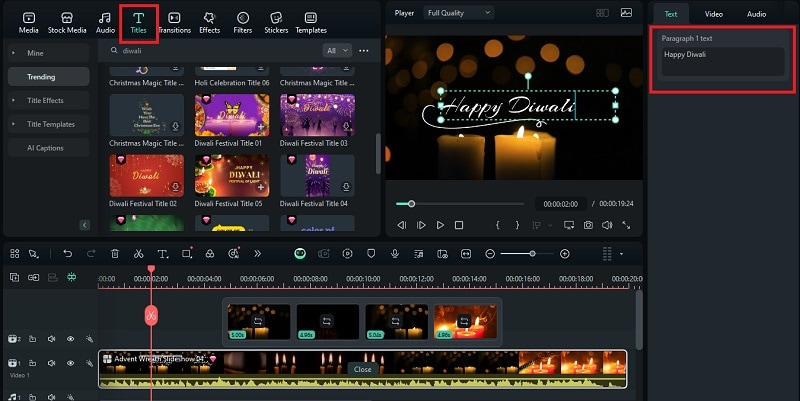Toggle visibility of track 2

(70, 339)
